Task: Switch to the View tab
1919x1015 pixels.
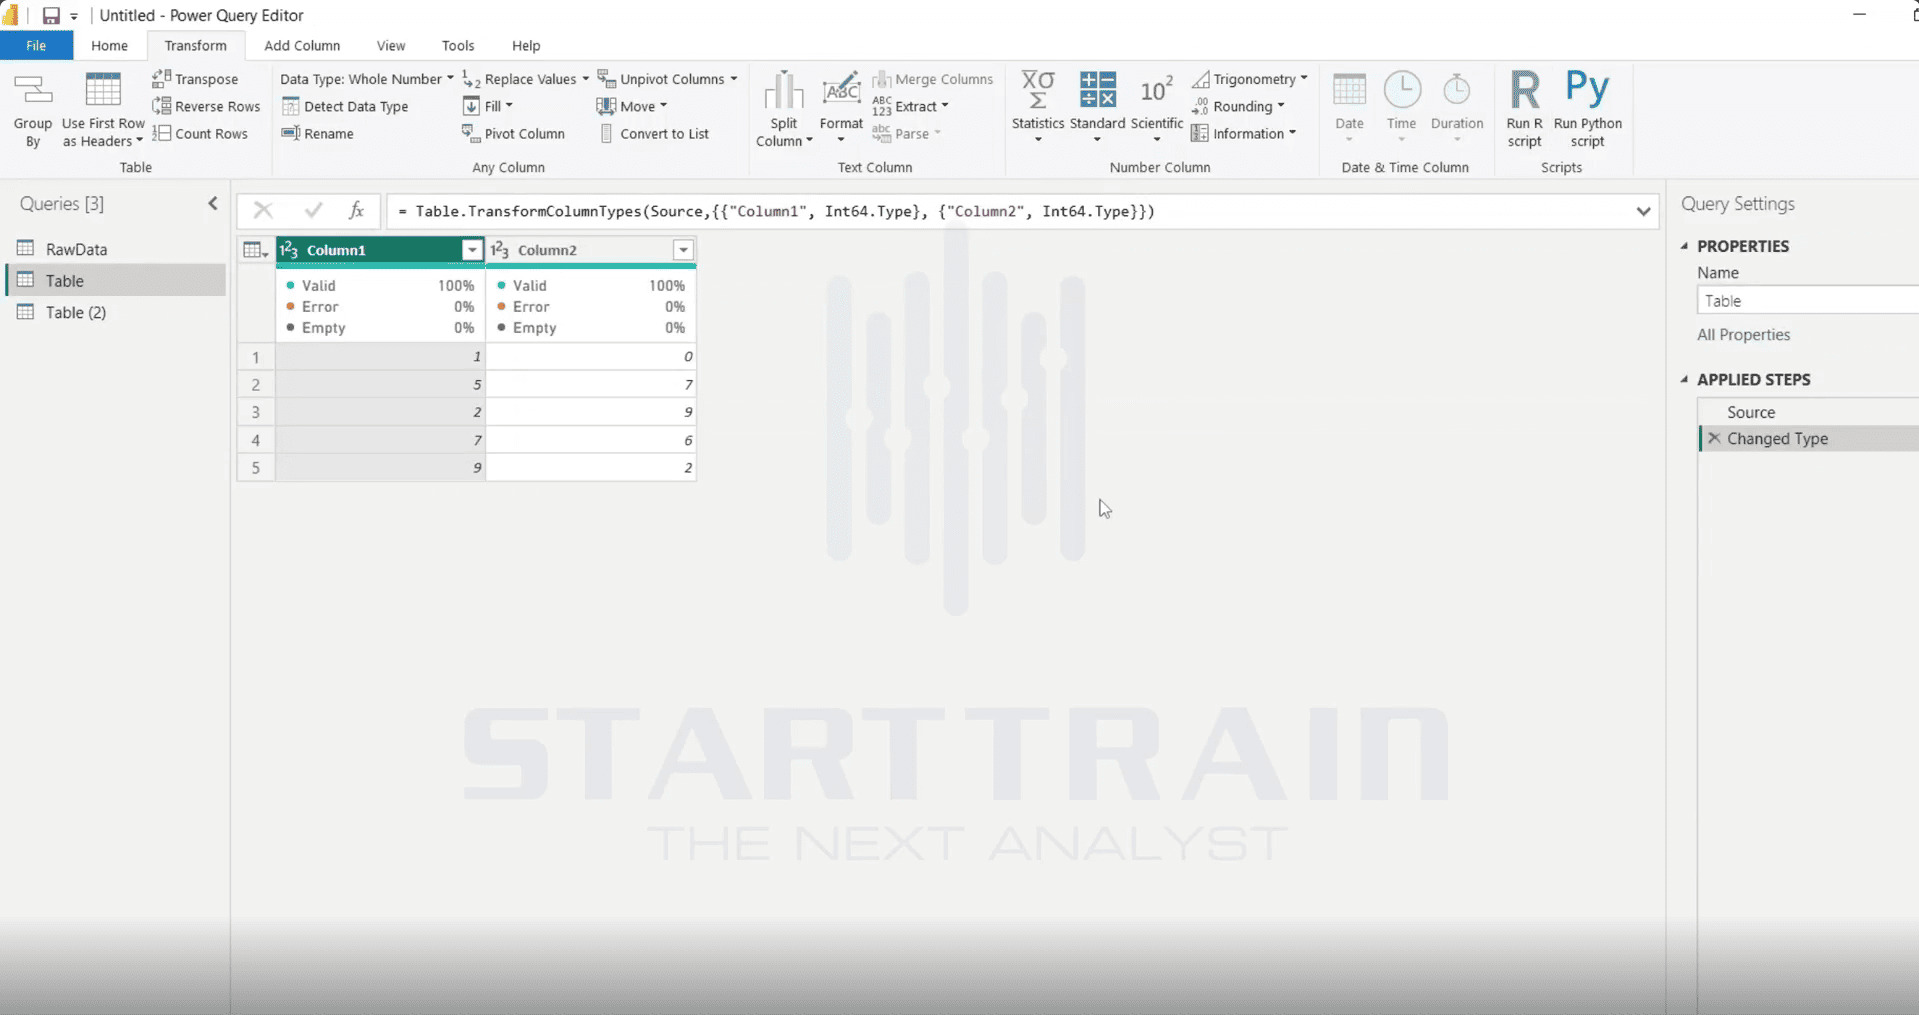Action: click(x=391, y=46)
